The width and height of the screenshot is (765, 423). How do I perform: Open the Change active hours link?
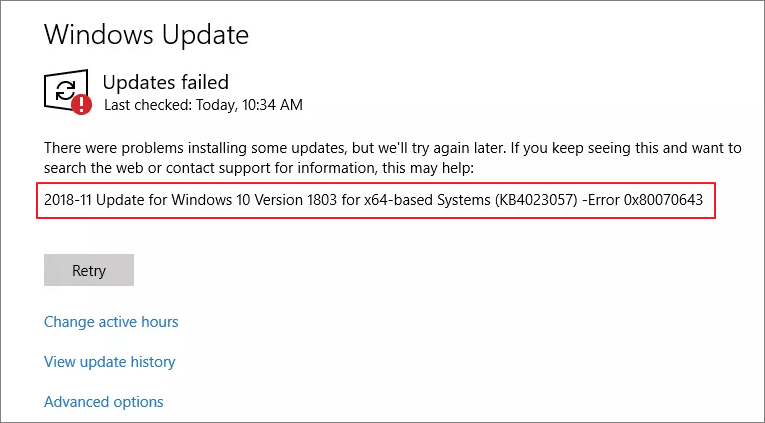coord(111,322)
